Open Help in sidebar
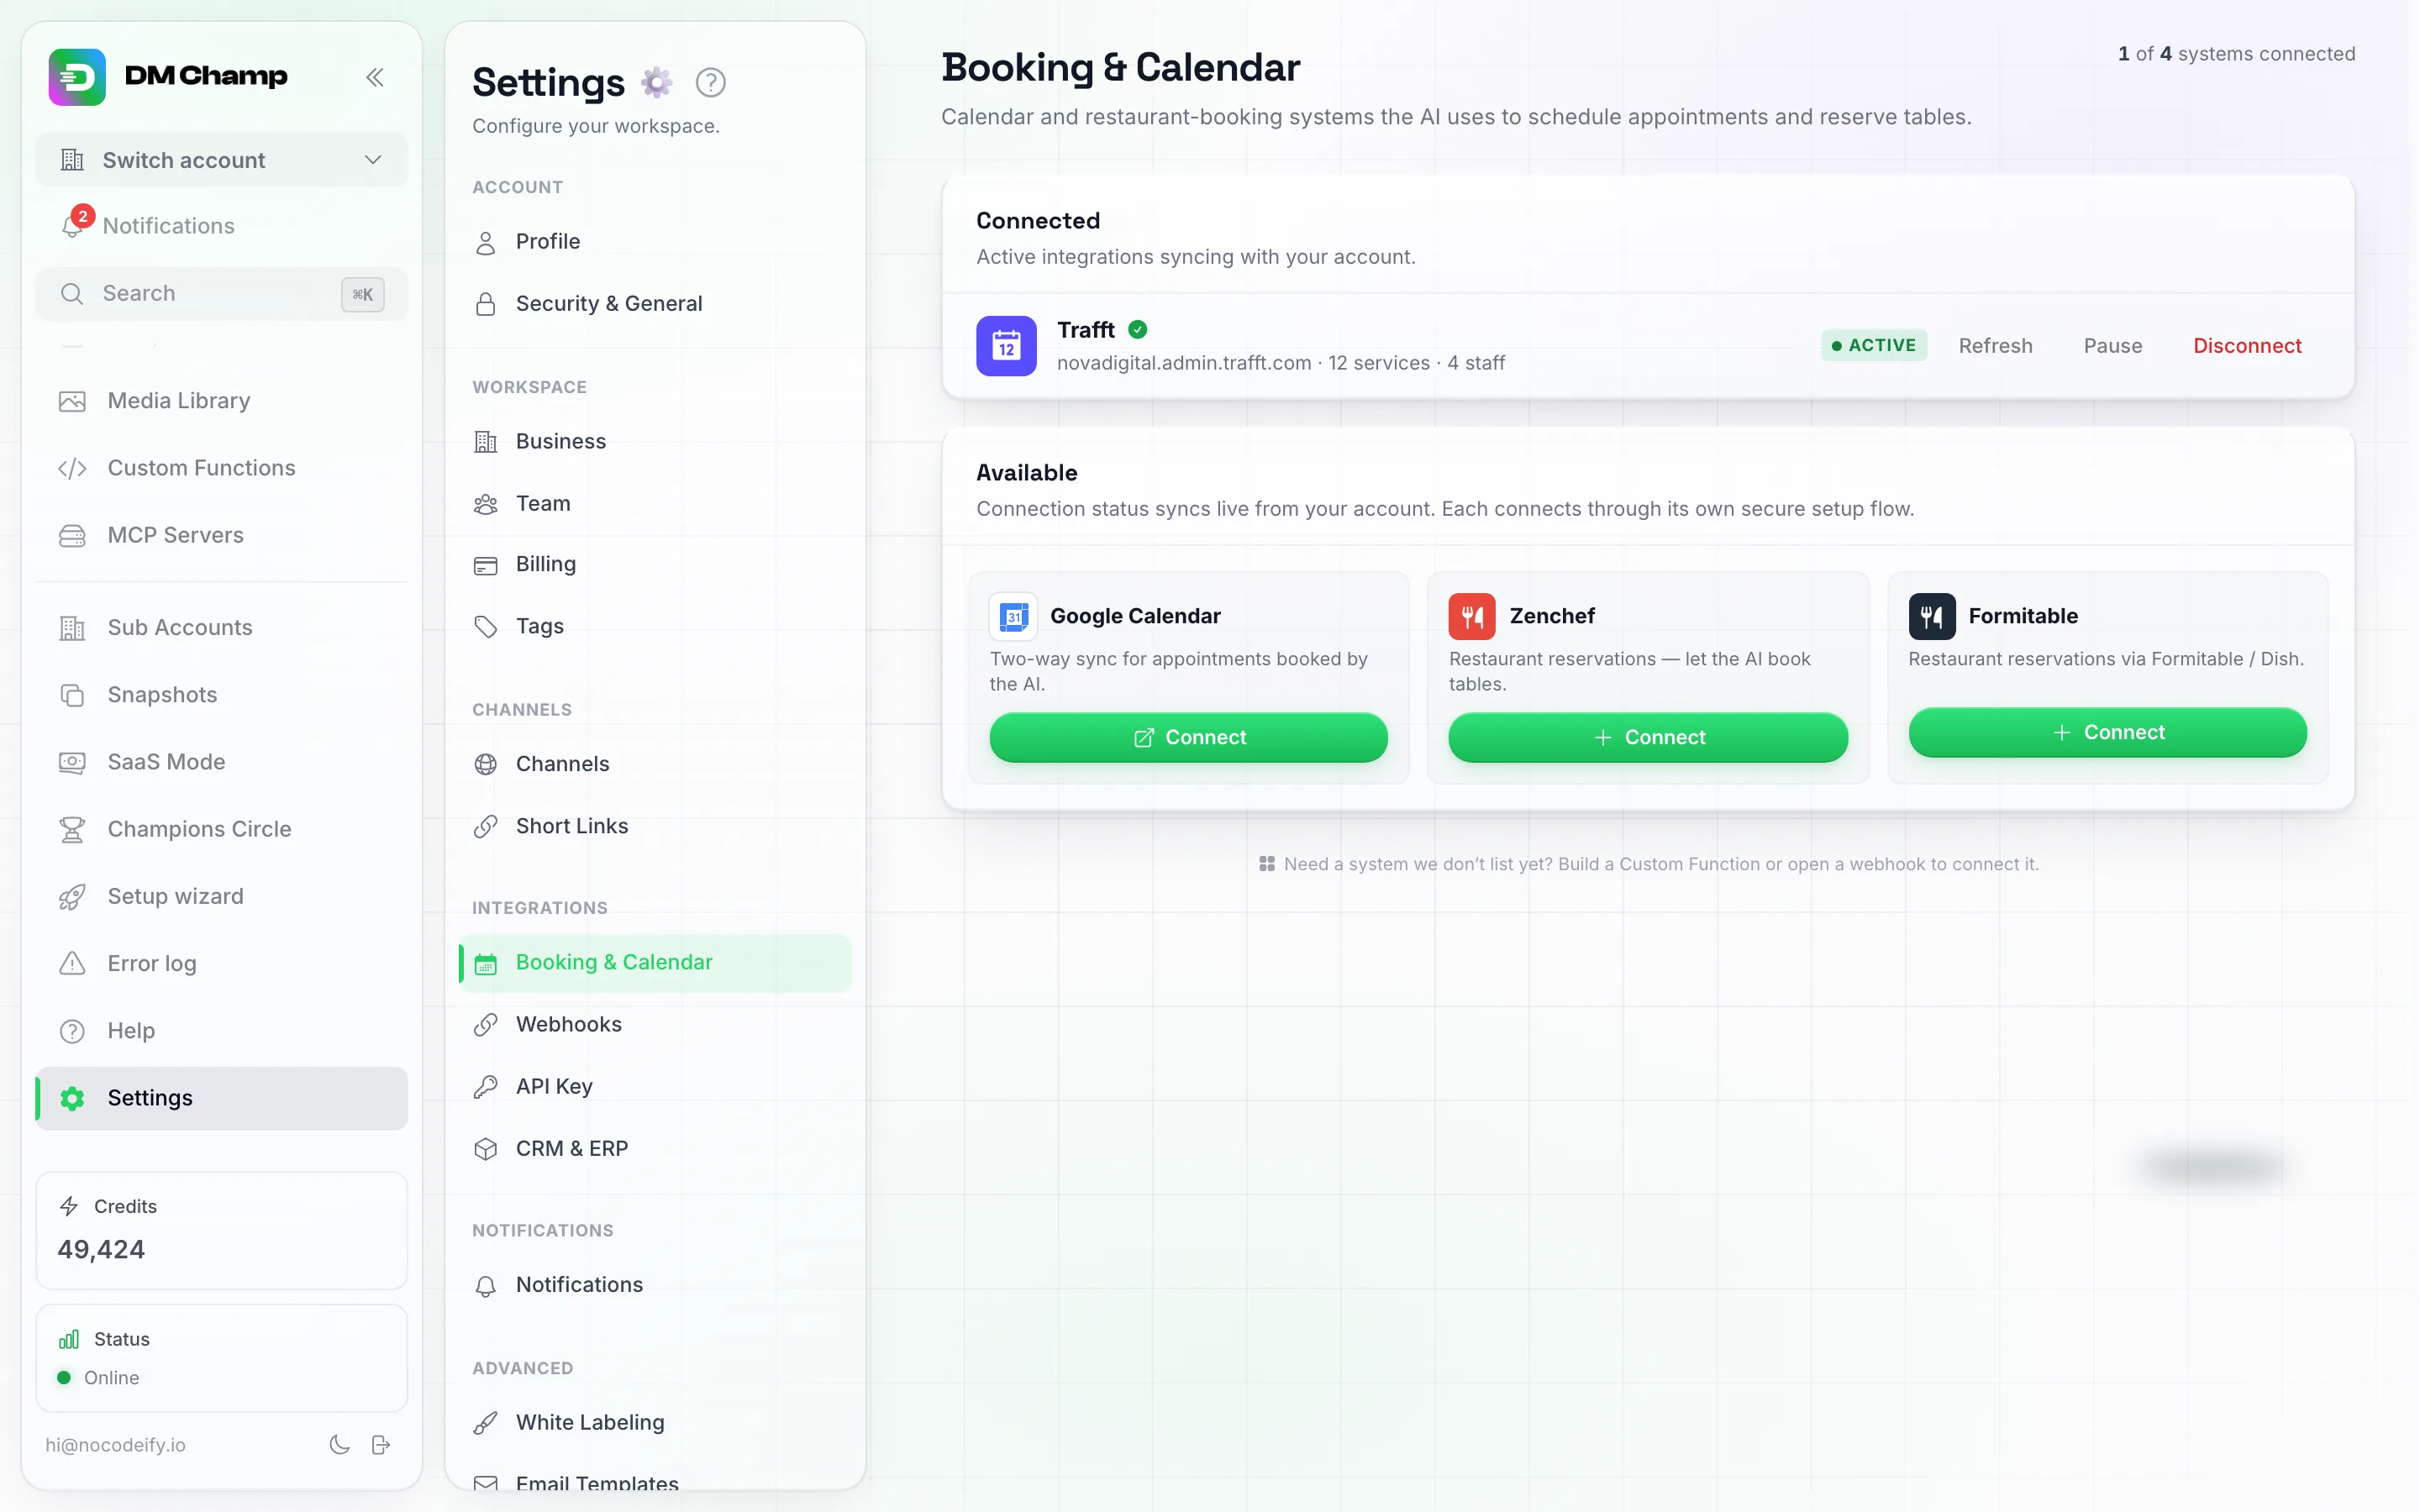The image size is (2420, 1512). click(221, 1030)
